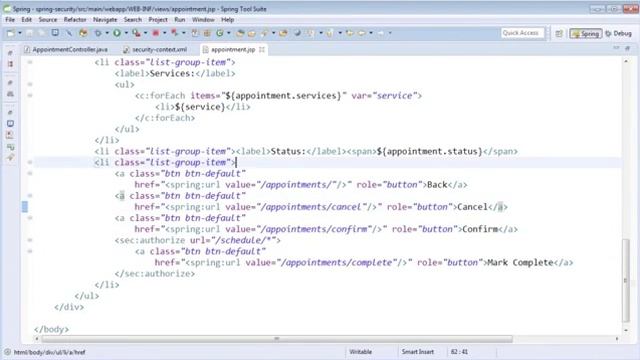The image size is (640, 360).
Task: Open the Help menu
Action: [x=227, y=20]
